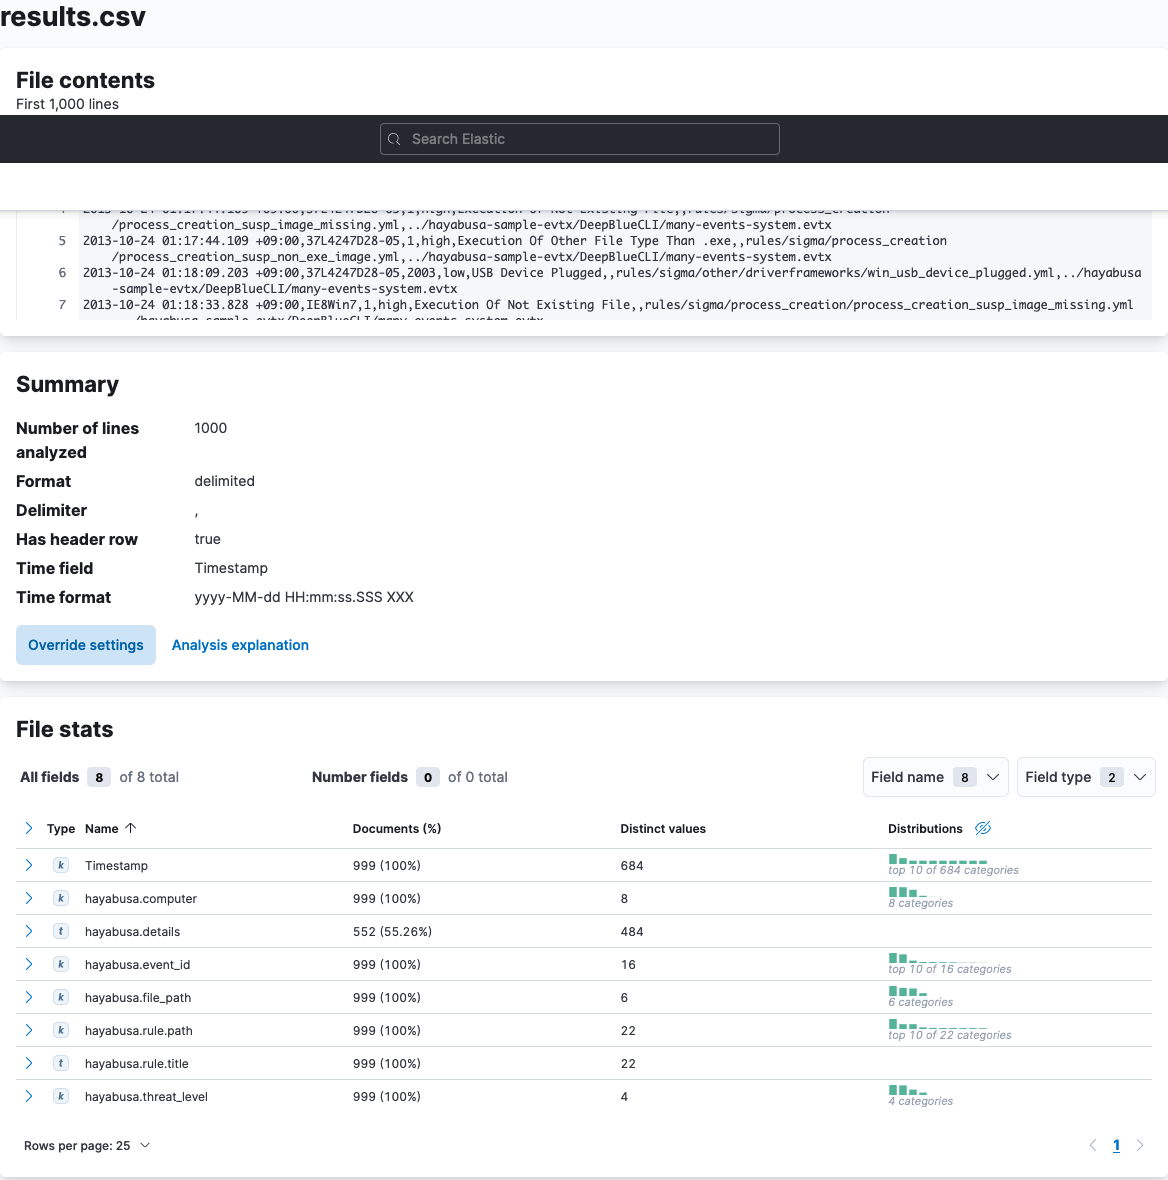Click keyword type icon for hayabusa.rule.path

(x=61, y=1031)
